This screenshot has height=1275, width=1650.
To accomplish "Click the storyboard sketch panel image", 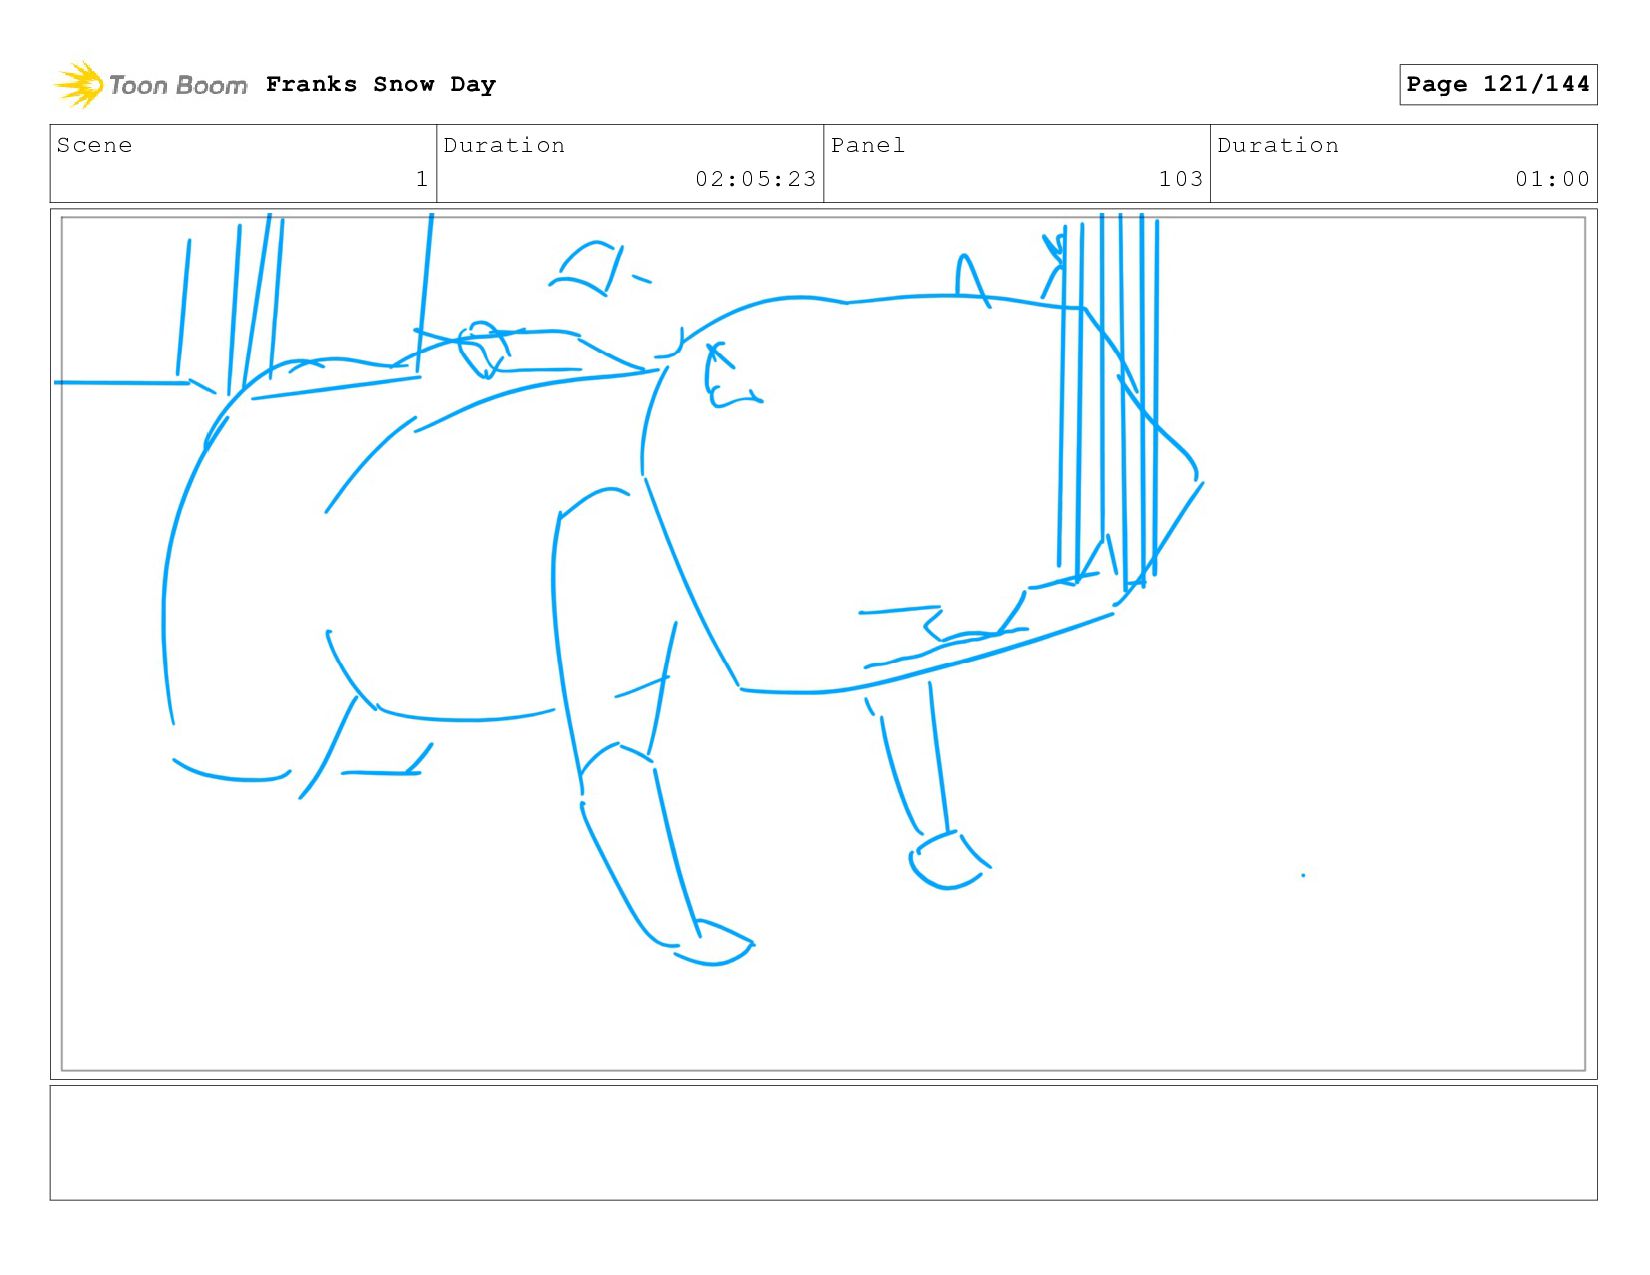I will (823, 644).
